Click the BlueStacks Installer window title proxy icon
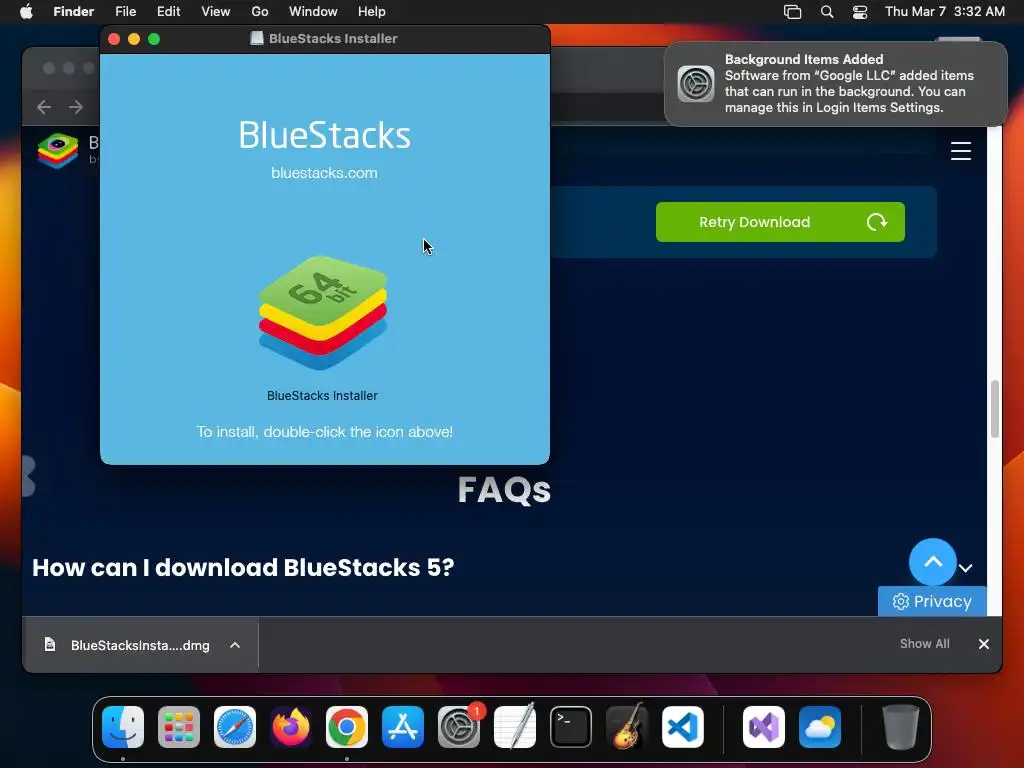 pos(257,39)
